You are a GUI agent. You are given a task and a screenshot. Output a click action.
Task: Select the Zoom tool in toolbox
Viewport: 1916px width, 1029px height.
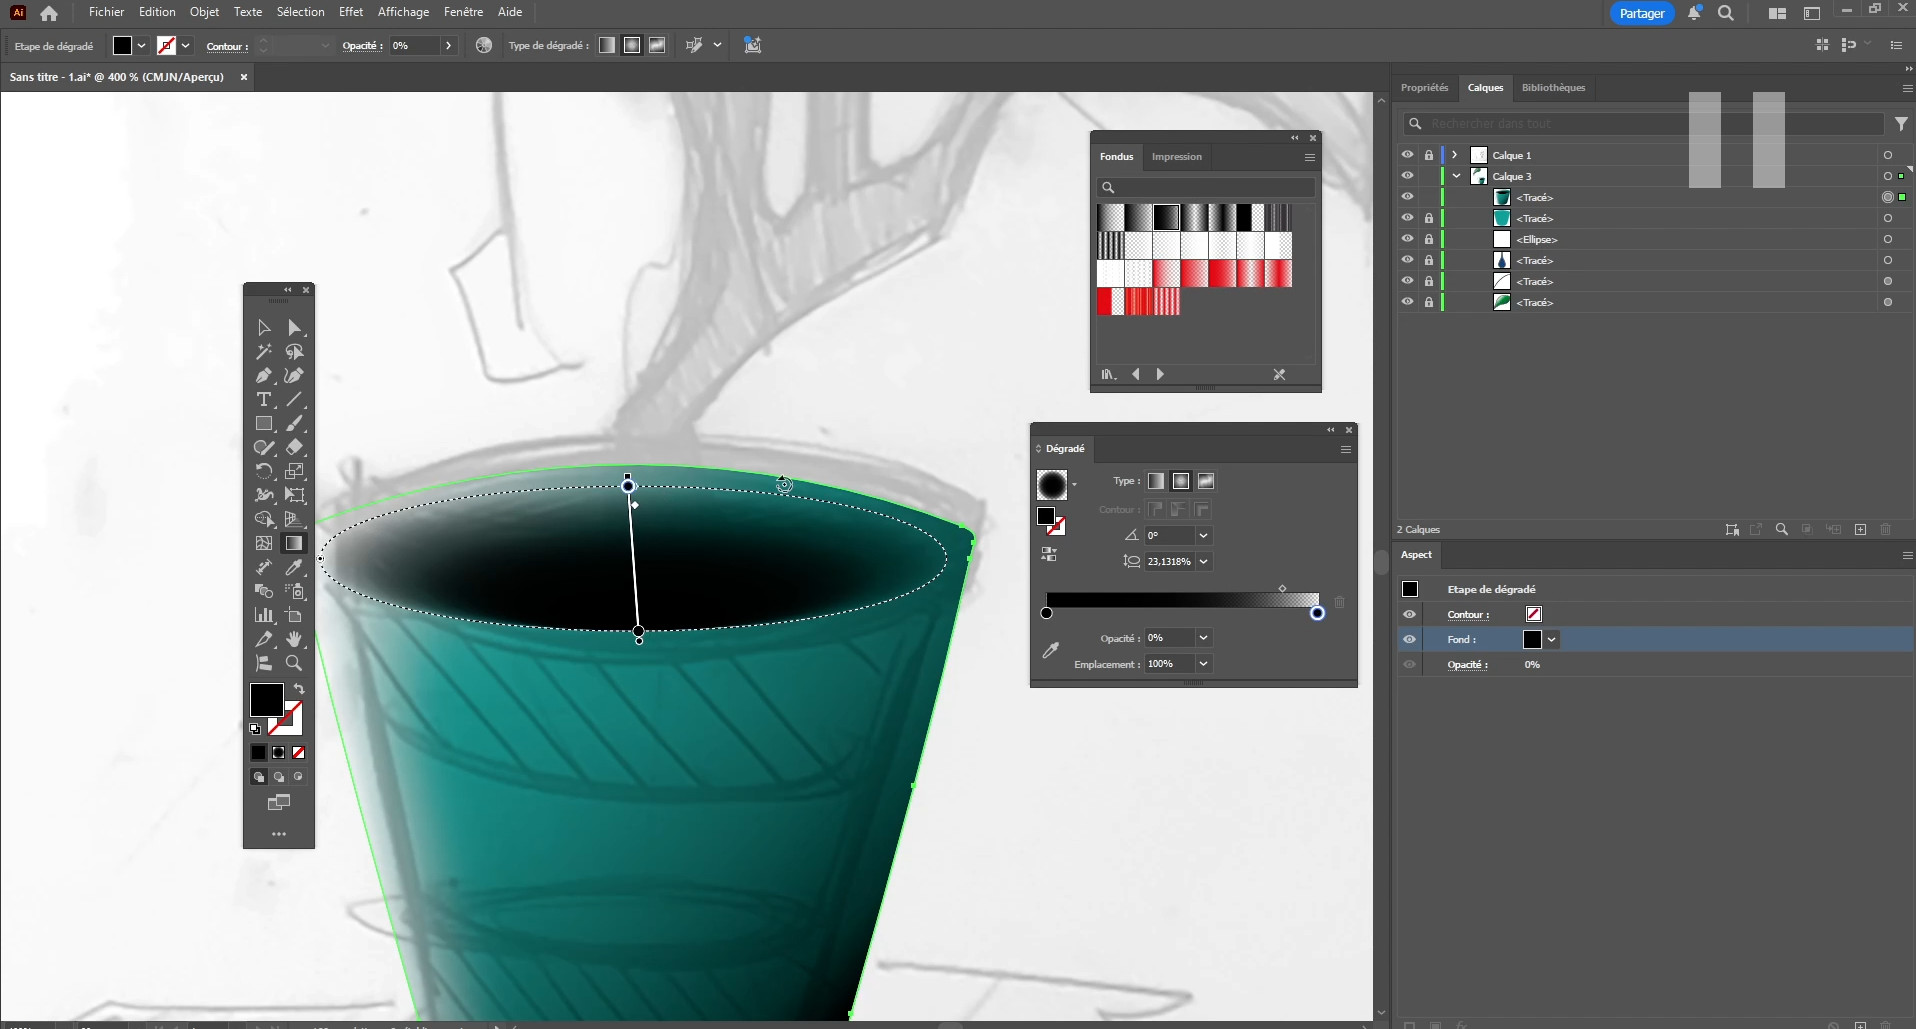(294, 663)
